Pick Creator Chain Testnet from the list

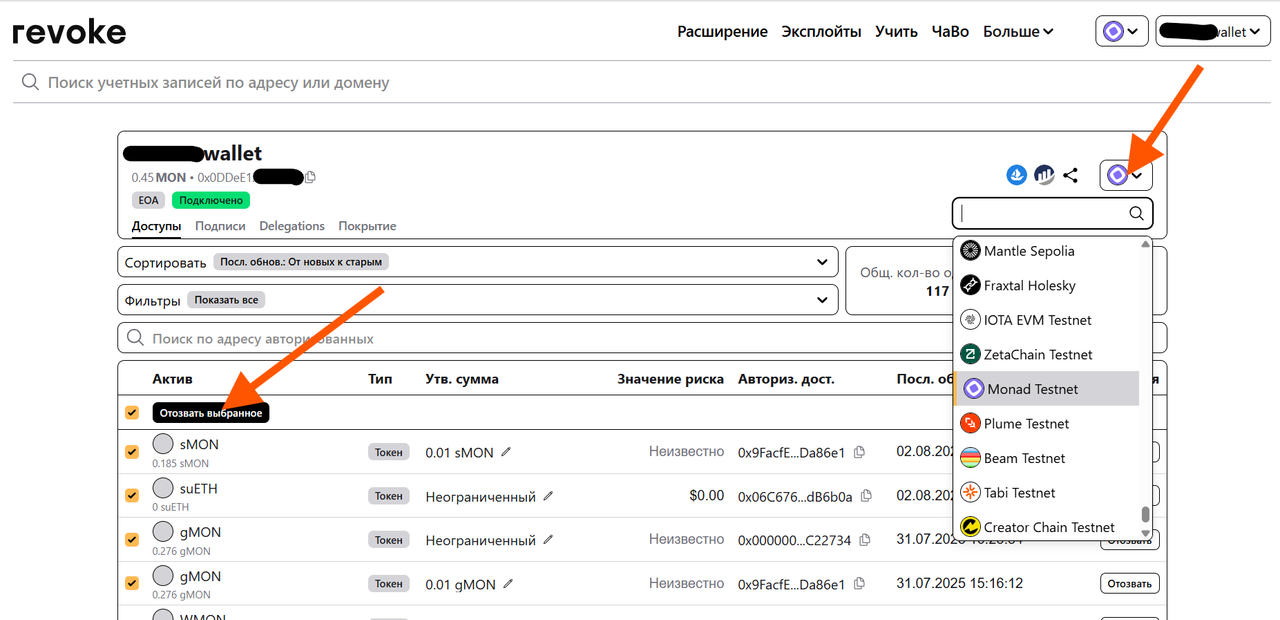click(x=1046, y=527)
